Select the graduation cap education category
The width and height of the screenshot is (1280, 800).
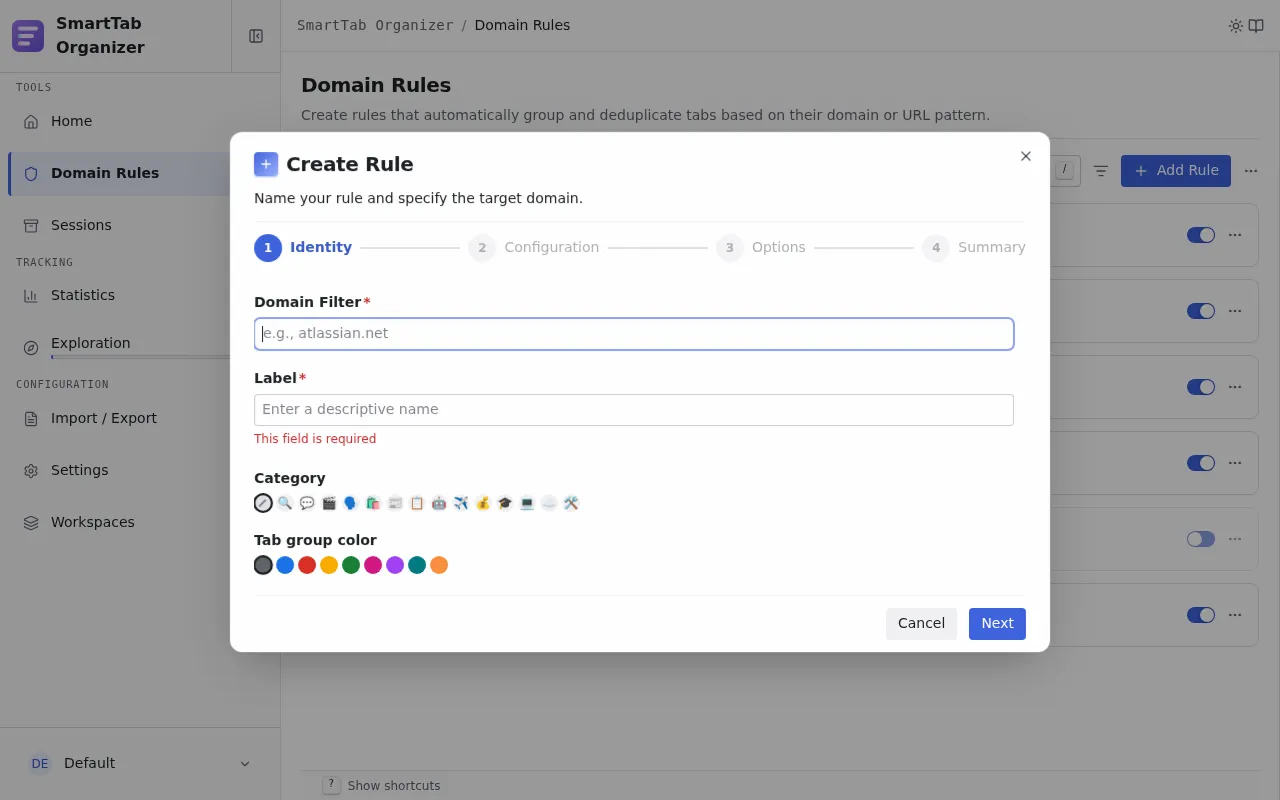coord(505,503)
